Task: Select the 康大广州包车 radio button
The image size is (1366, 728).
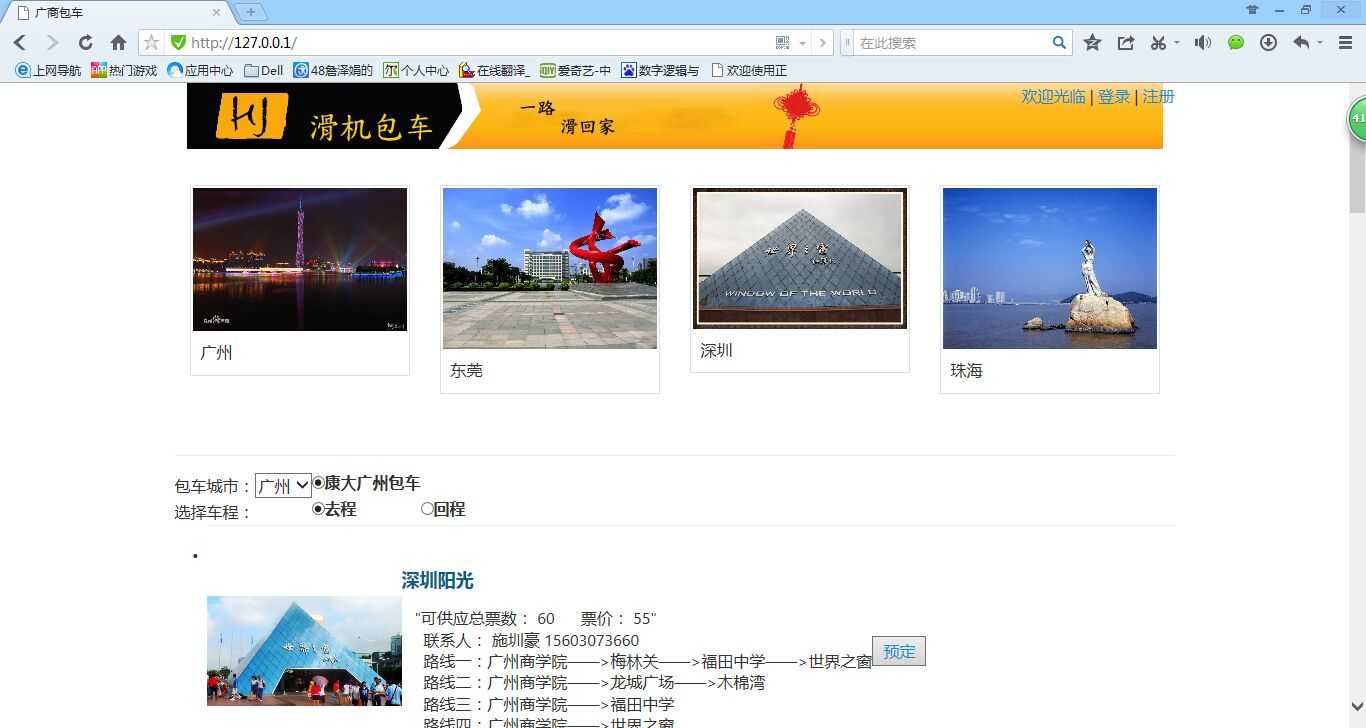Action: [318, 483]
